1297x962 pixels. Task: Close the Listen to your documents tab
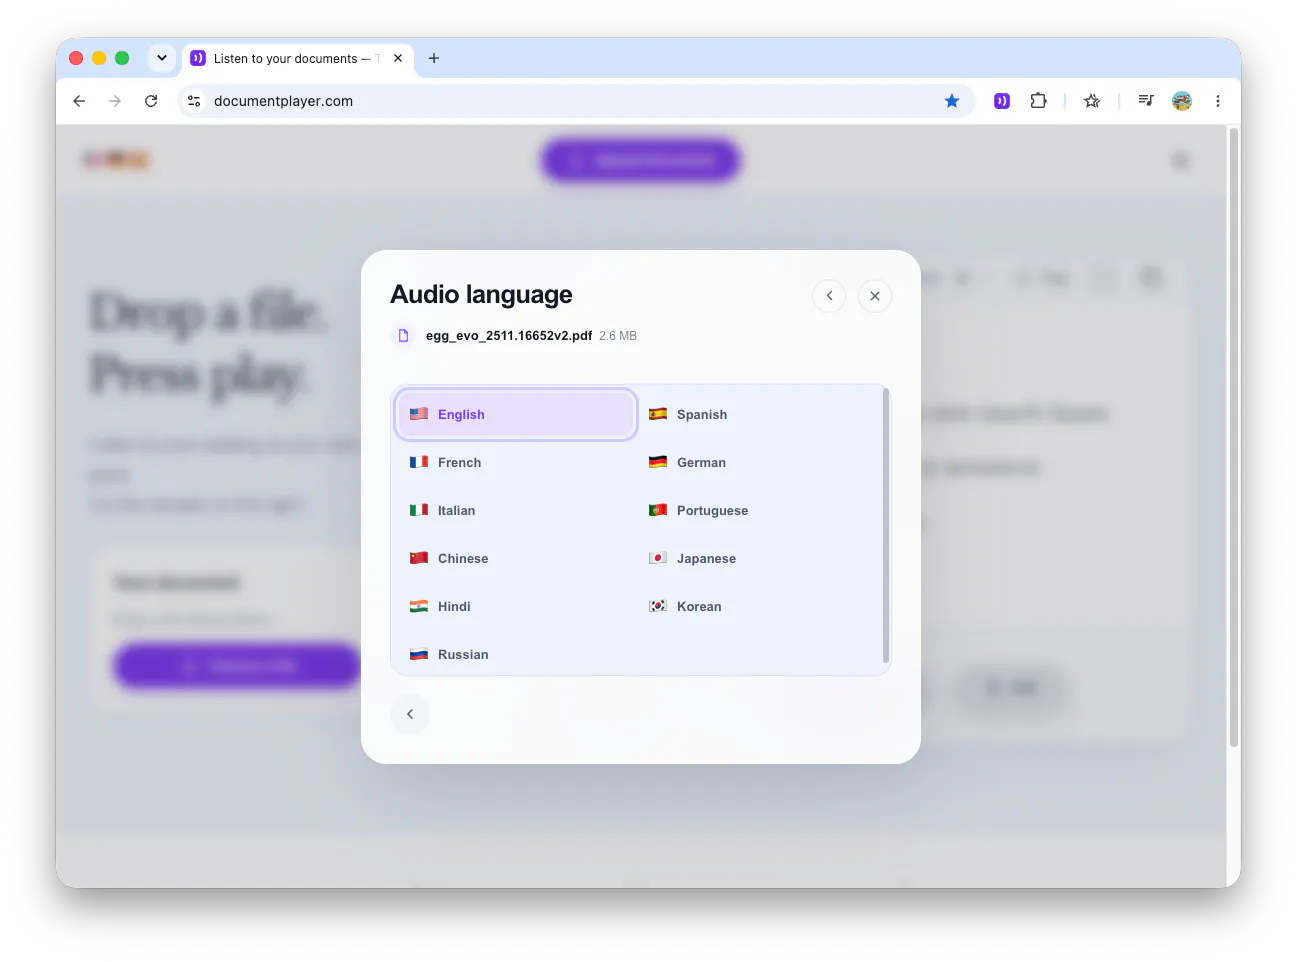tap(398, 58)
